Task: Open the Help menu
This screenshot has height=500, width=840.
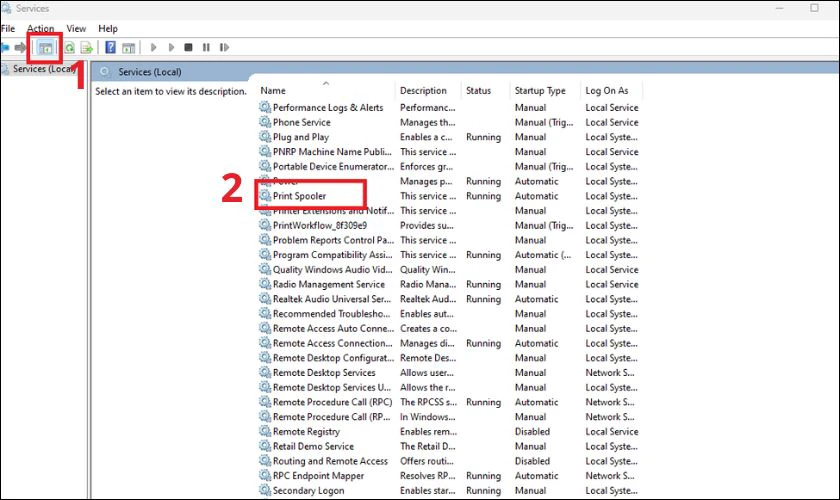Action: (108, 28)
